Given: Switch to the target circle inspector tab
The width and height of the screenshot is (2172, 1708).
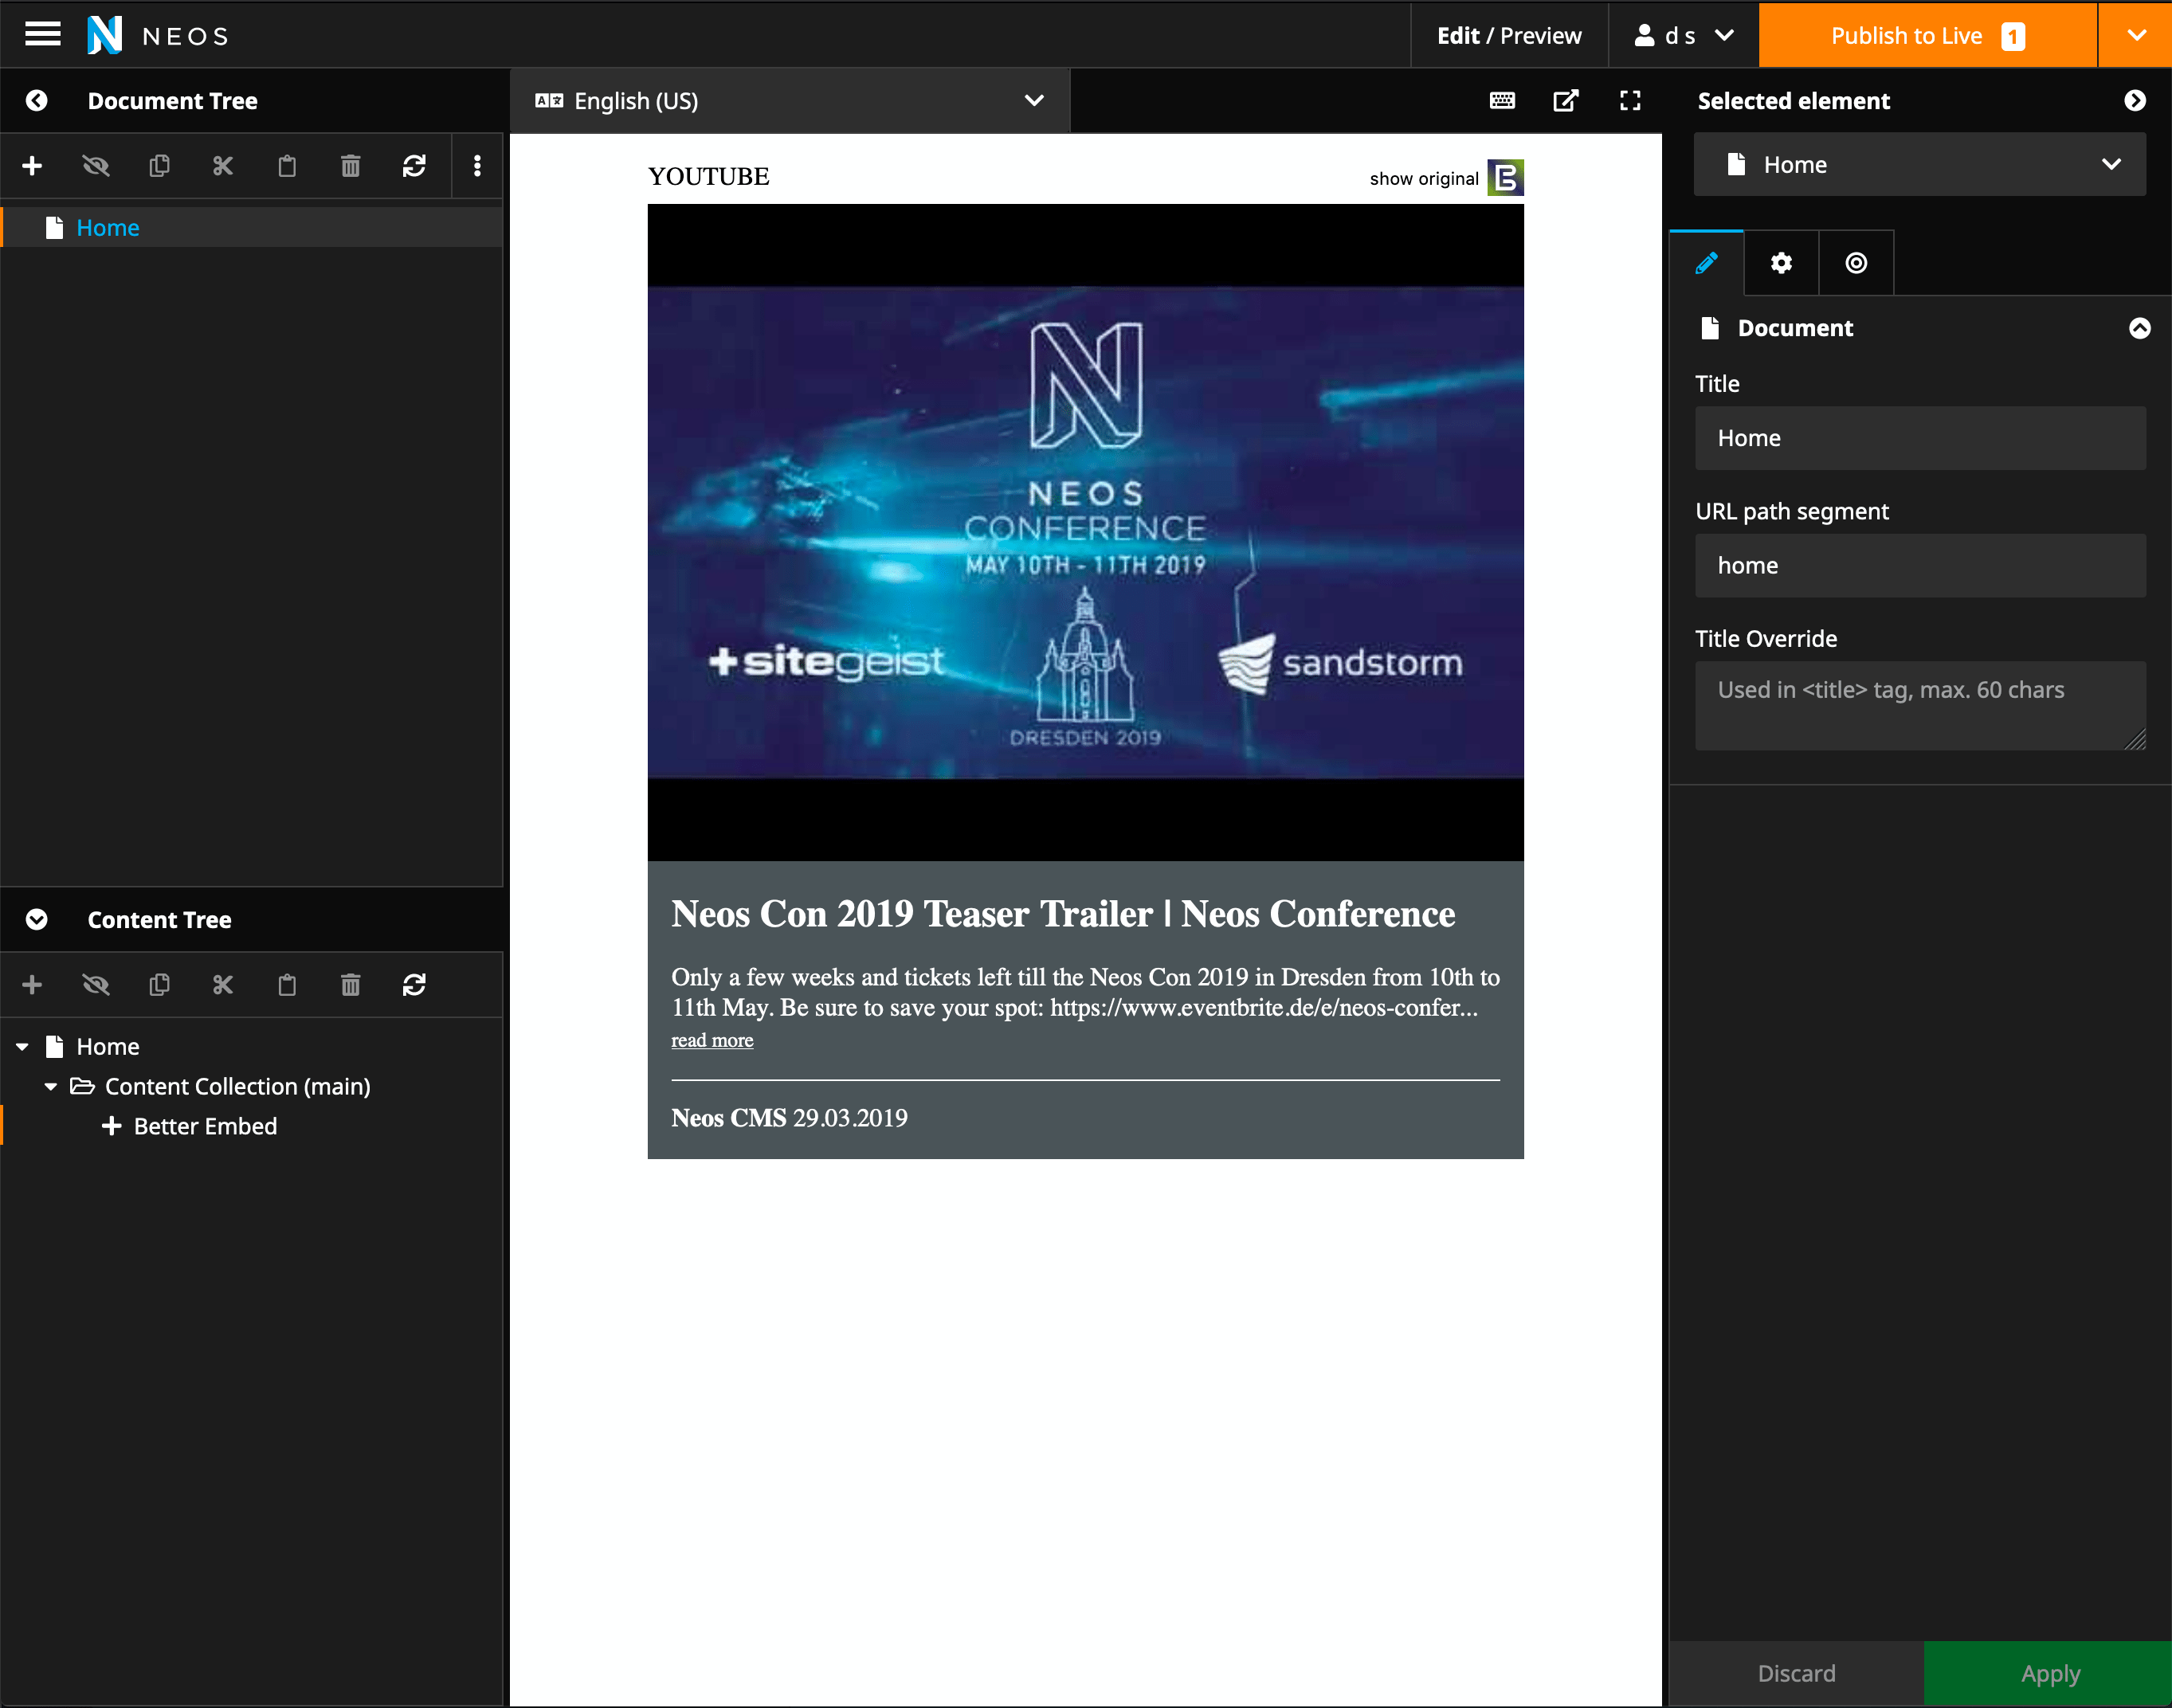Looking at the screenshot, I should pyautogui.click(x=1856, y=263).
